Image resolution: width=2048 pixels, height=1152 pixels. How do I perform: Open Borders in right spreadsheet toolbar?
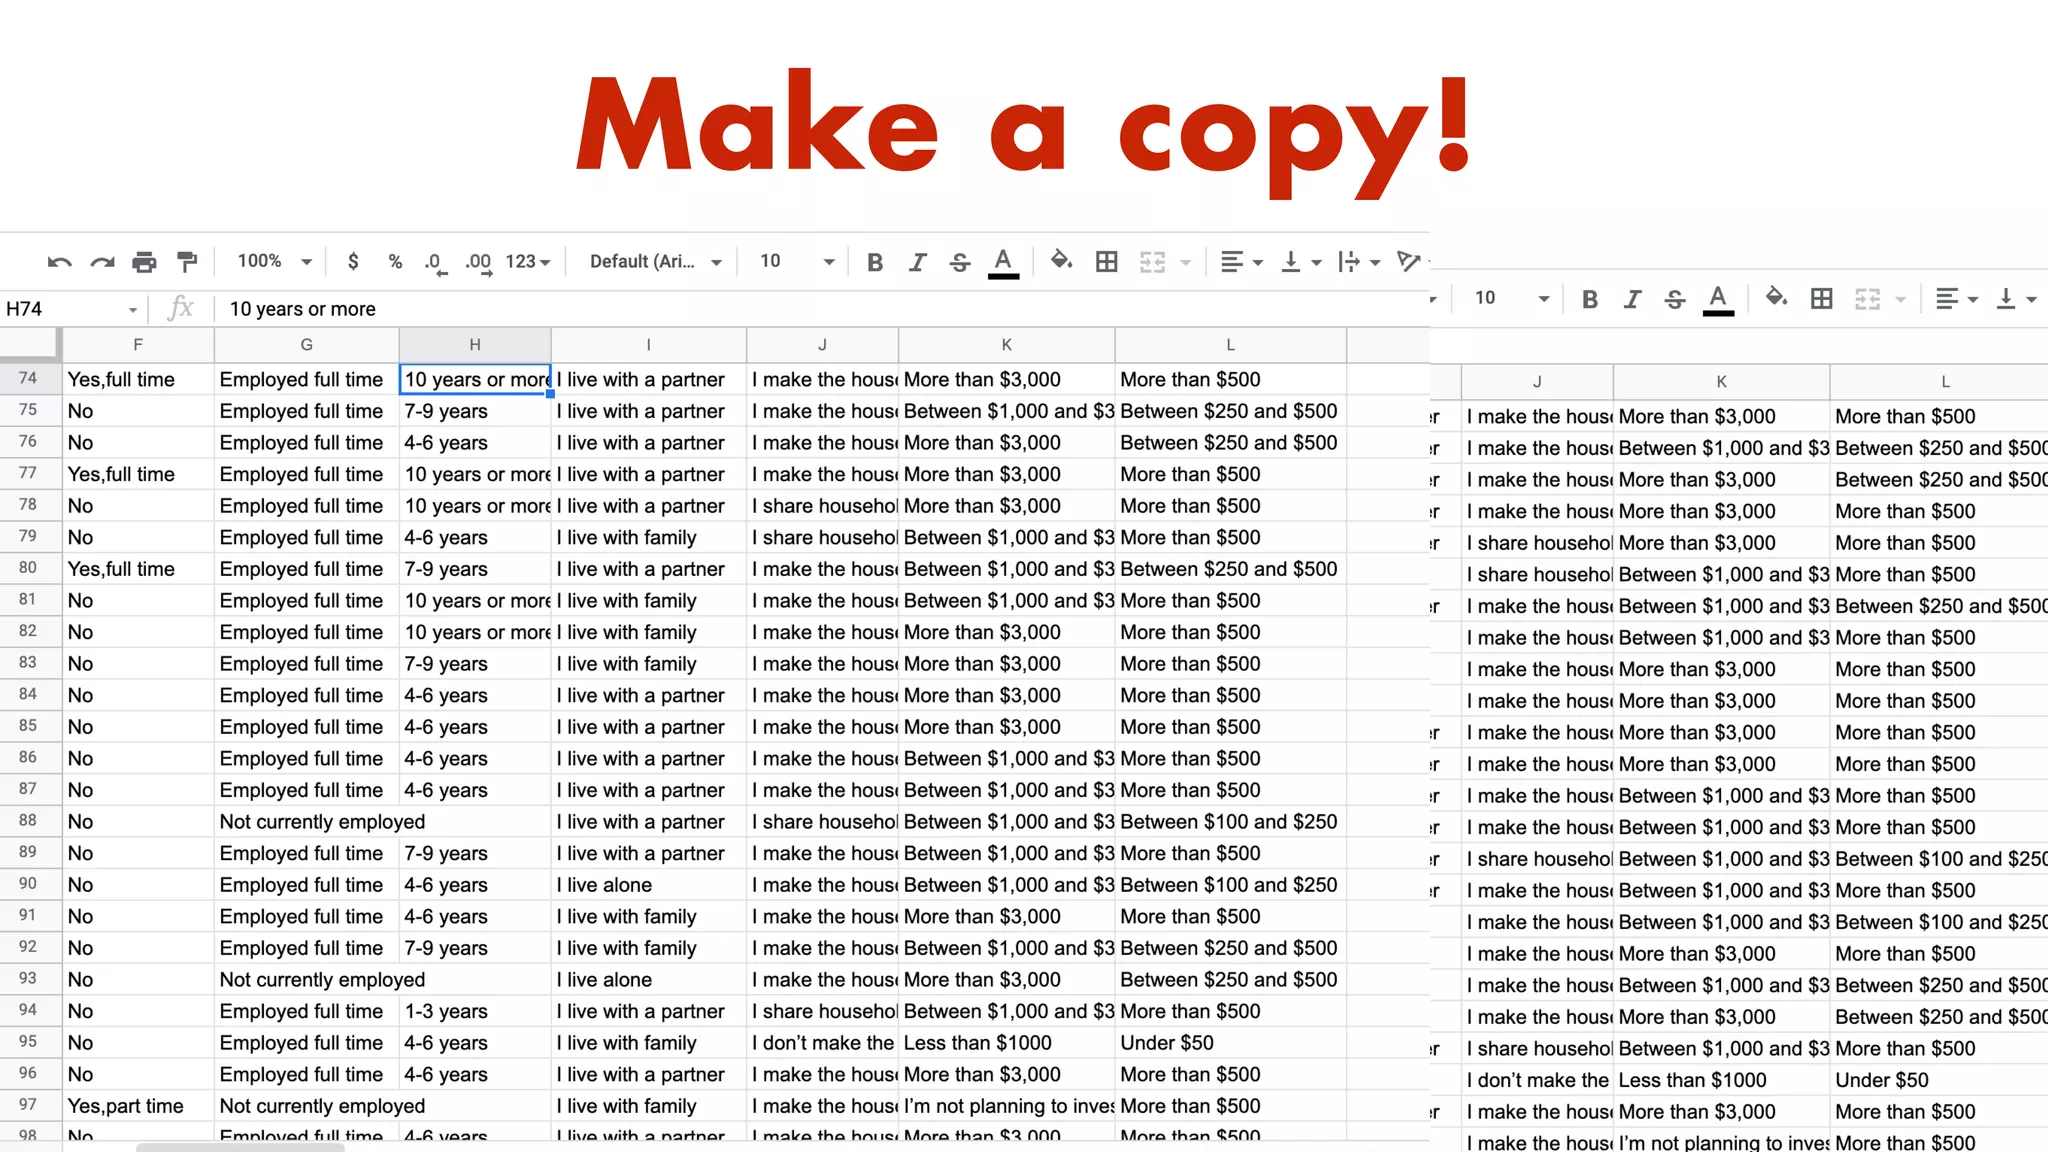pyautogui.click(x=1821, y=299)
